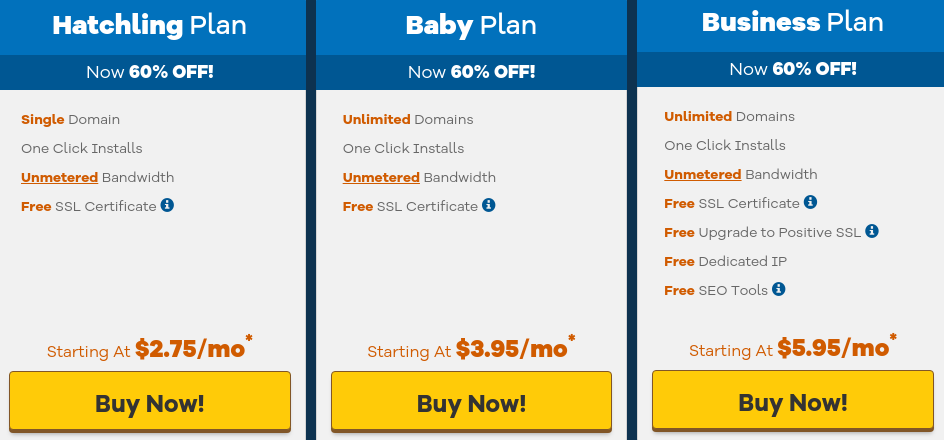This screenshot has height=440, width=944.
Task: Click info icon beside Business SSL Certificate
Action: 810,202
